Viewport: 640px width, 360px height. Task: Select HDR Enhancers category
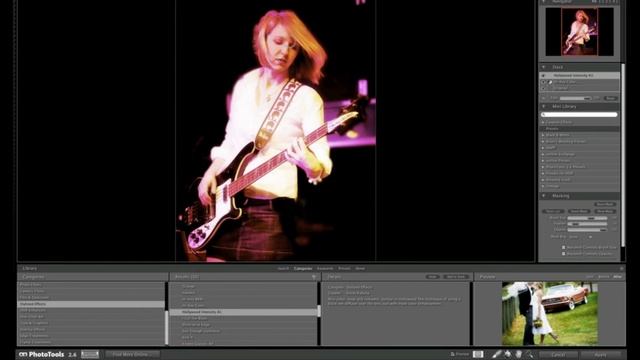(91, 310)
